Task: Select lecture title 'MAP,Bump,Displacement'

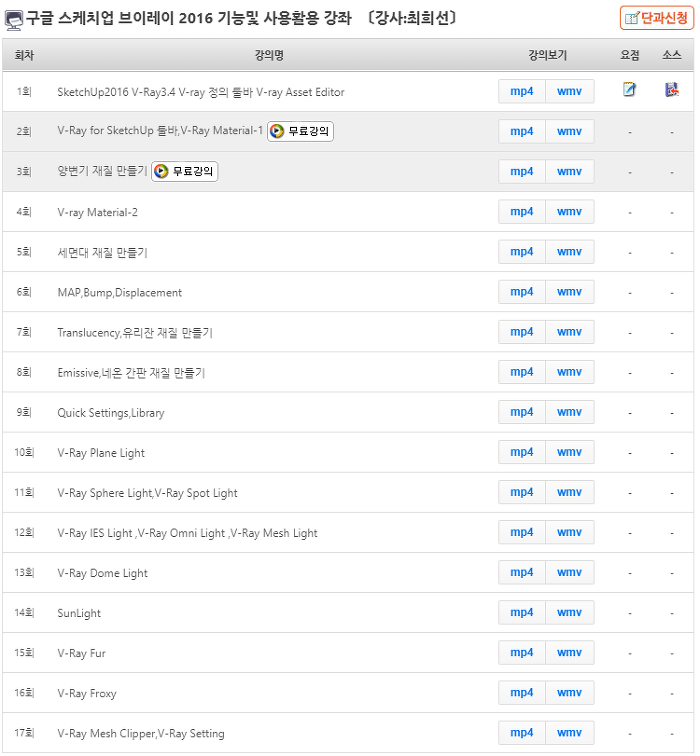Action: (120, 293)
